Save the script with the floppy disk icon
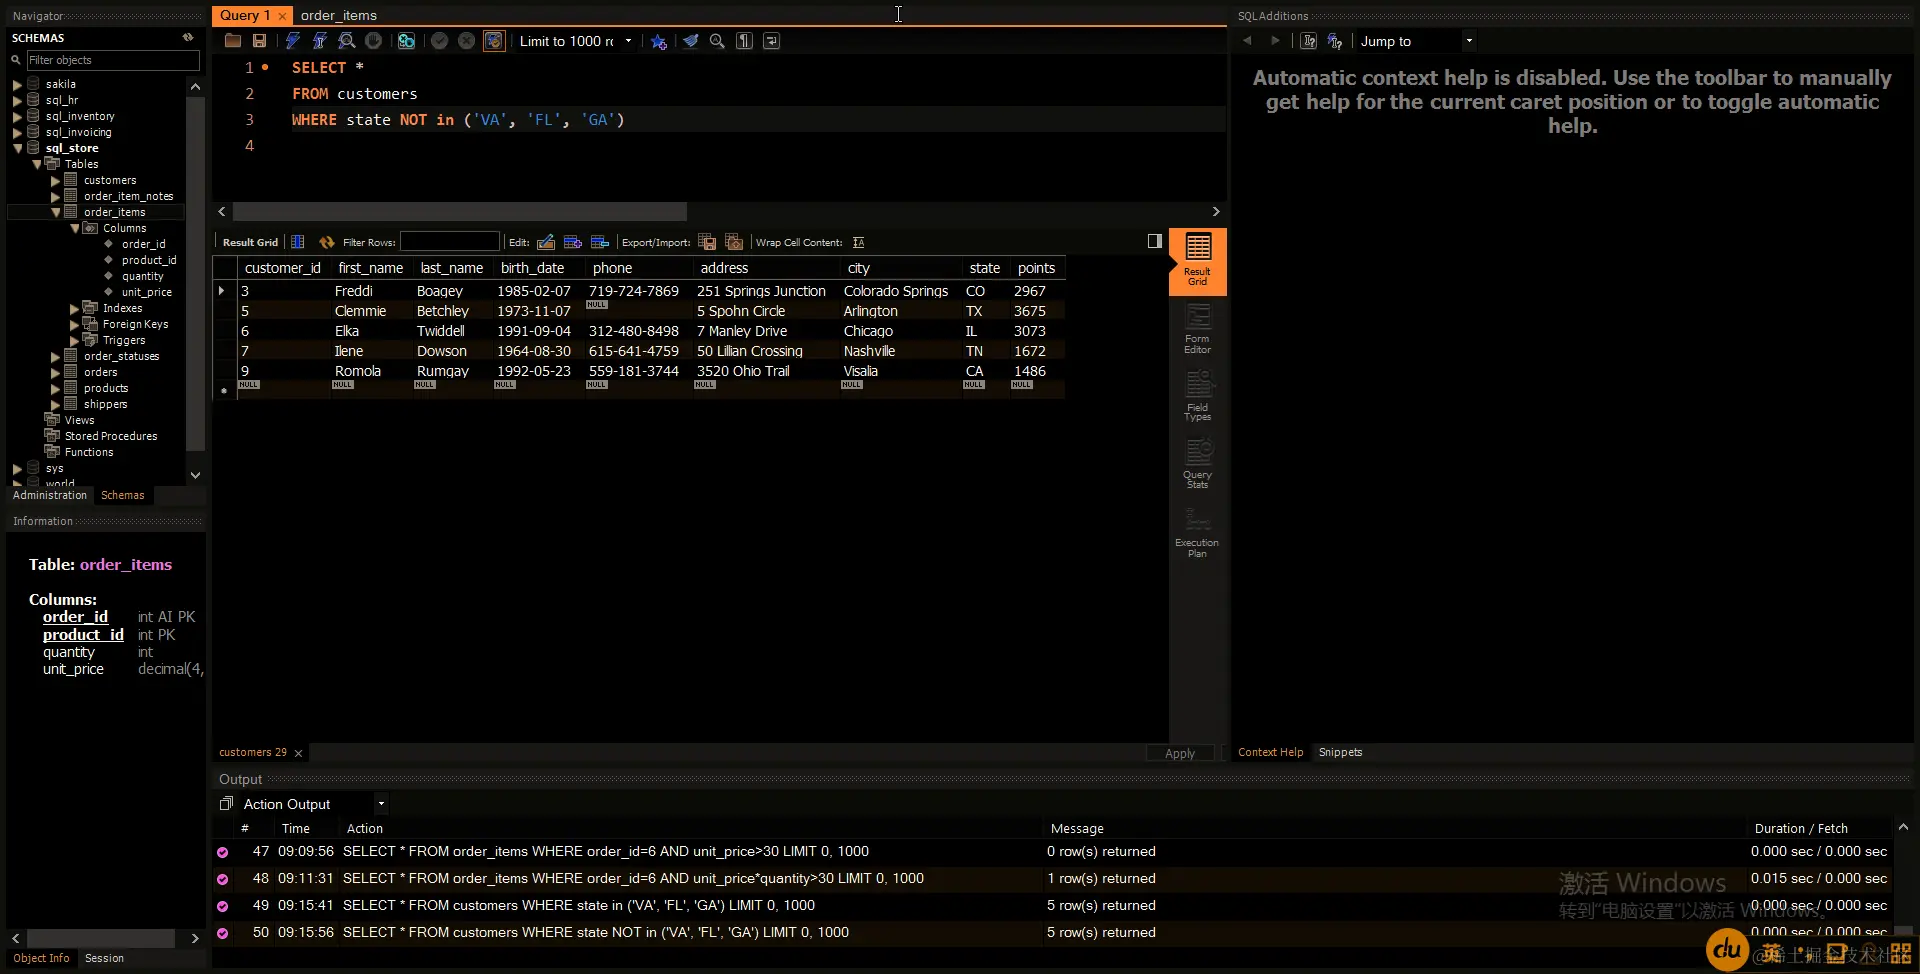The width and height of the screenshot is (1920, 974). tap(260, 41)
